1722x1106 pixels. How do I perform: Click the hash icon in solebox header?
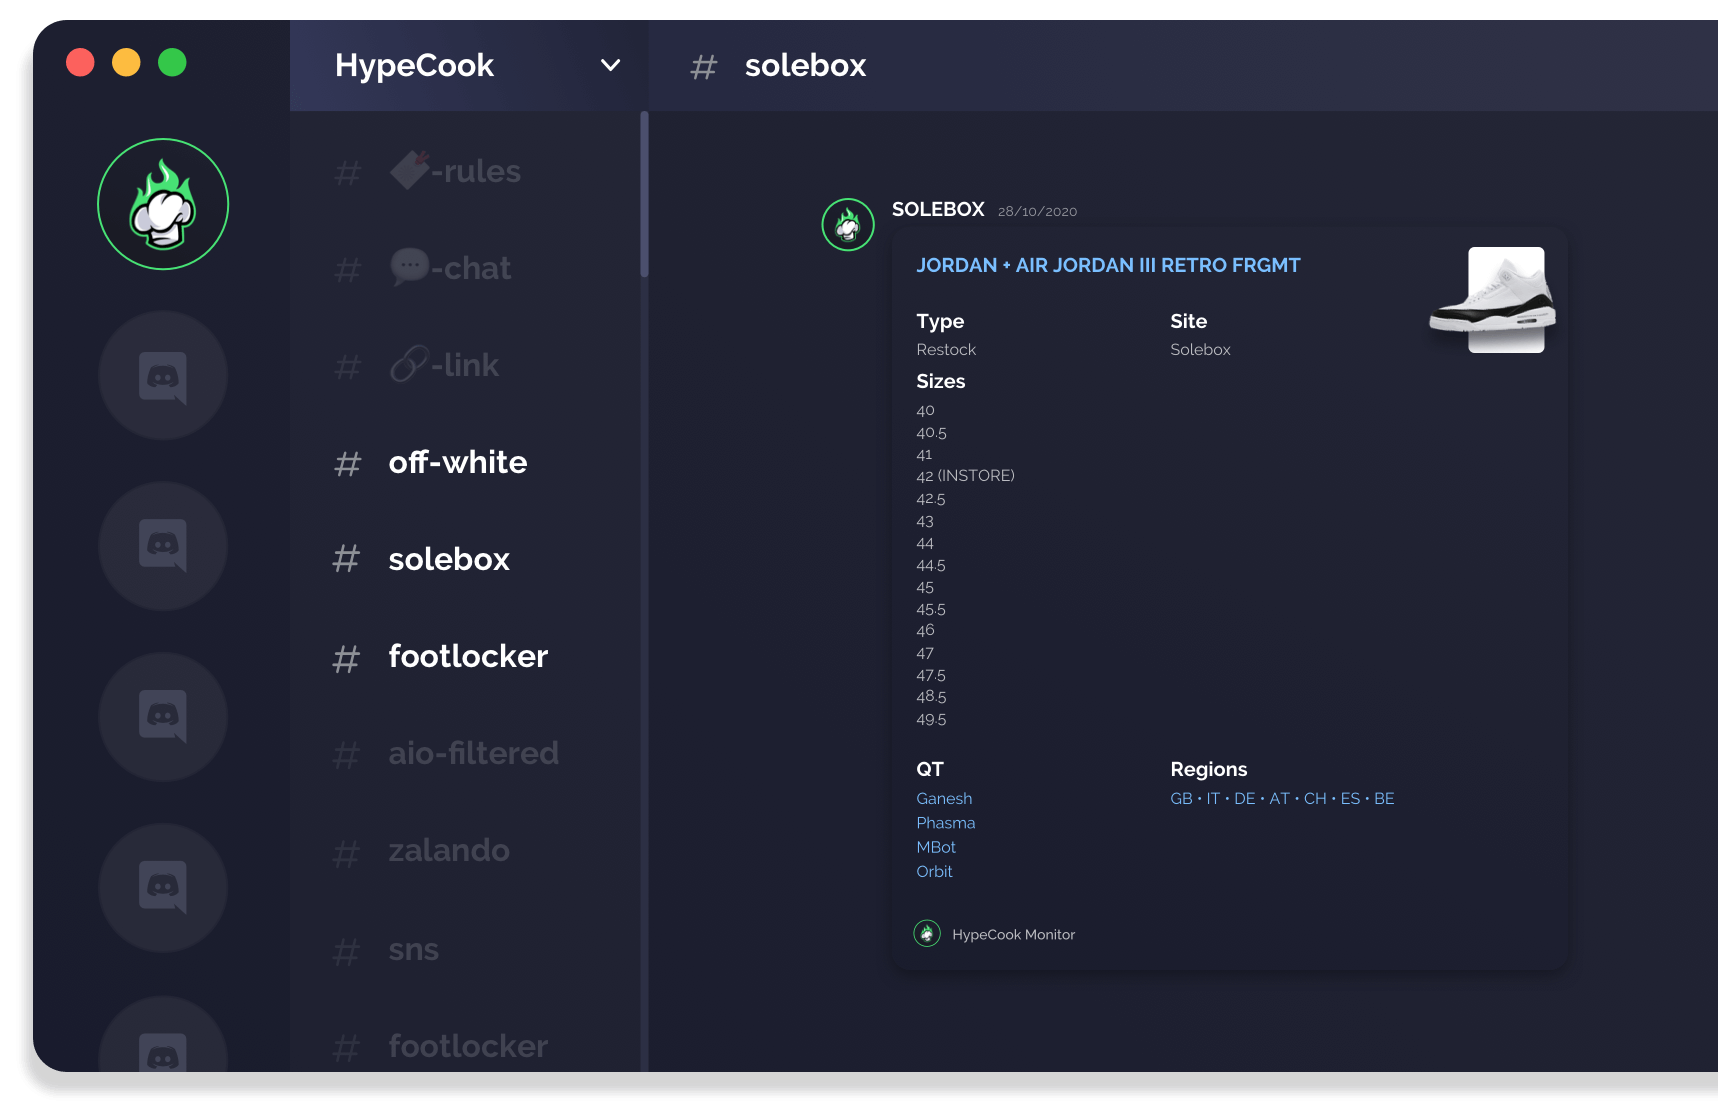pos(704,67)
